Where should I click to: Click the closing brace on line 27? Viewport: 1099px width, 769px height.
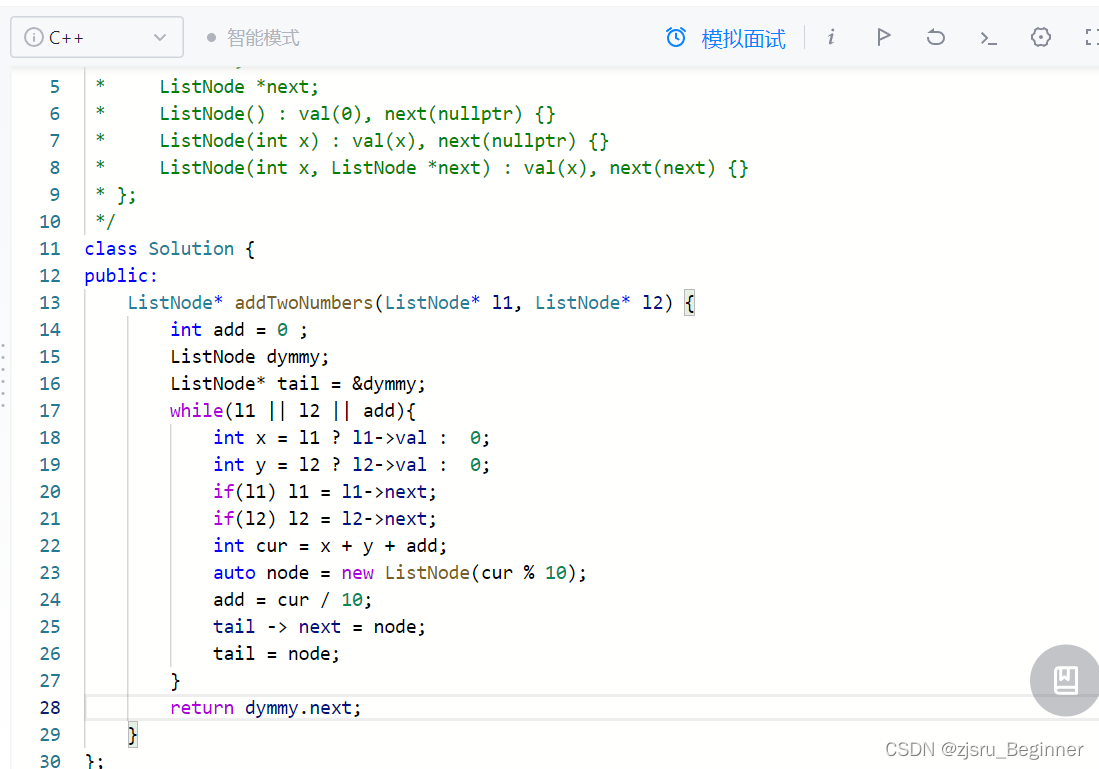(175, 681)
